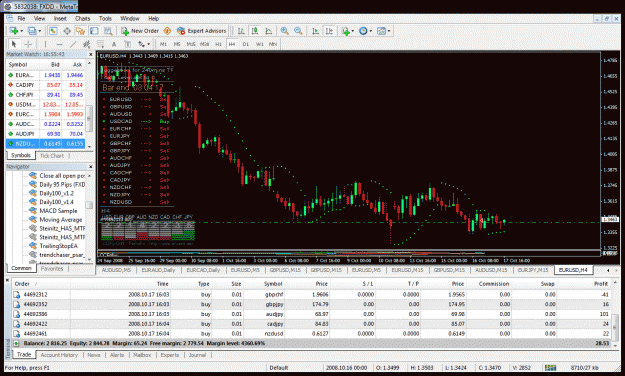Switch to D1 timeframe
The image size is (625, 376).
coord(246,44)
